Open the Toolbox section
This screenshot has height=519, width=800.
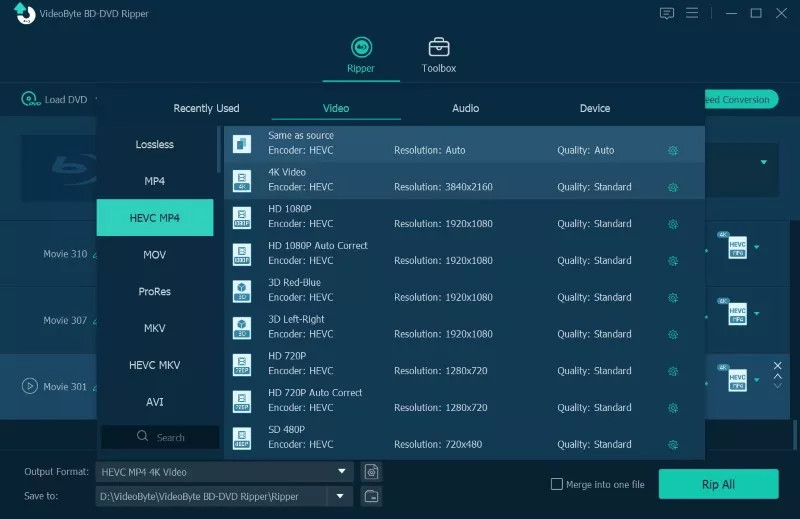pos(438,55)
